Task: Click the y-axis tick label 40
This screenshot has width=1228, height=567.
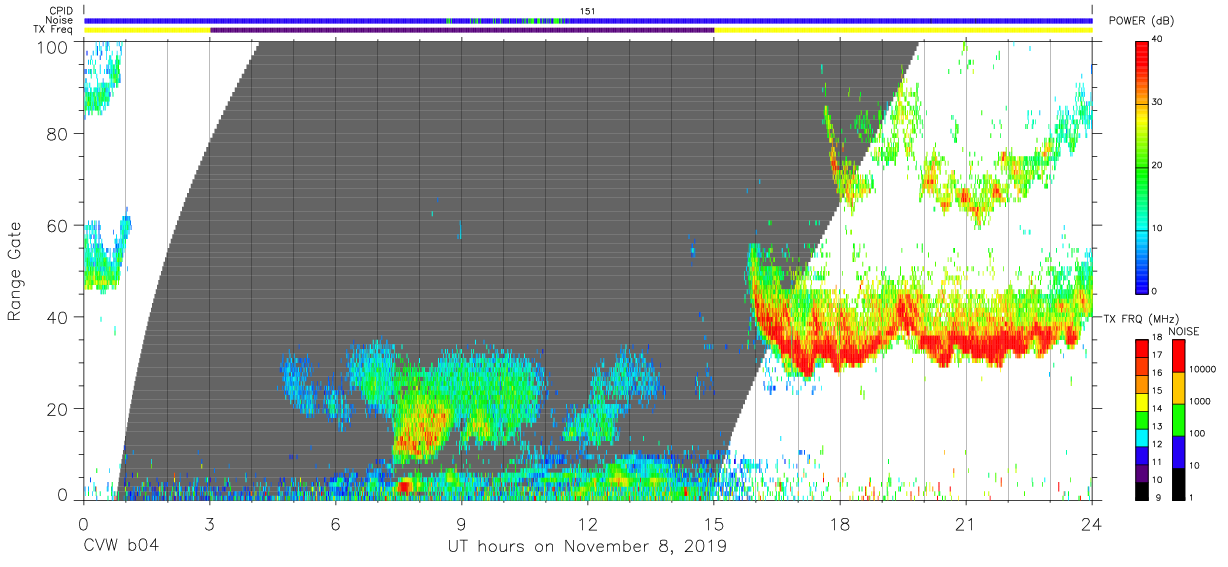Action: click(58, 317)
